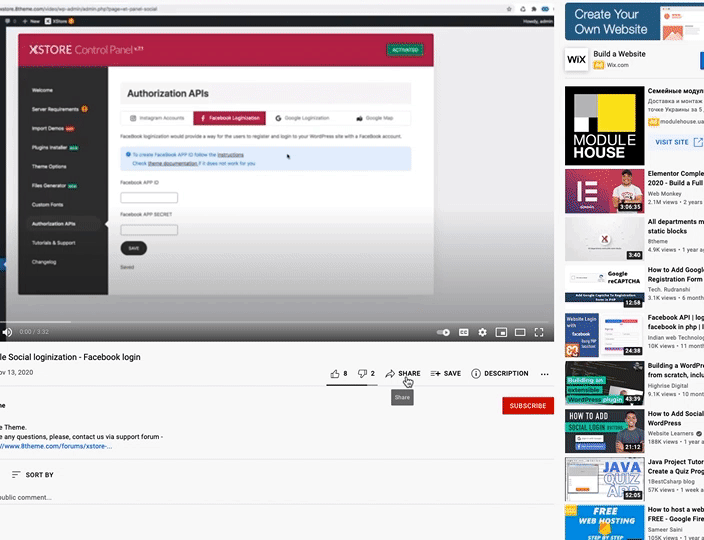Seek on the video progress bar
This screenshot has height=540, width=704.
pyautogui.click(x=274, y=322)
